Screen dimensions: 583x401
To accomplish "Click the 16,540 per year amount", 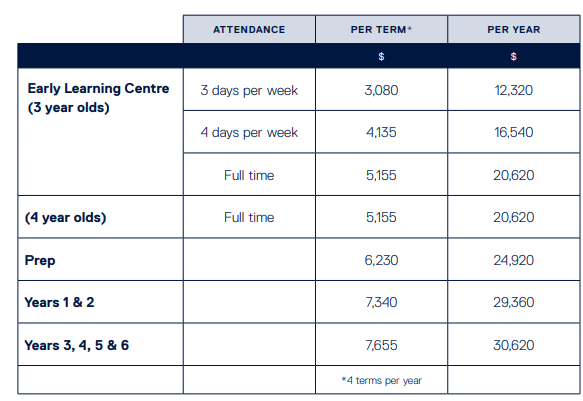I will click(x=513, y=132).
